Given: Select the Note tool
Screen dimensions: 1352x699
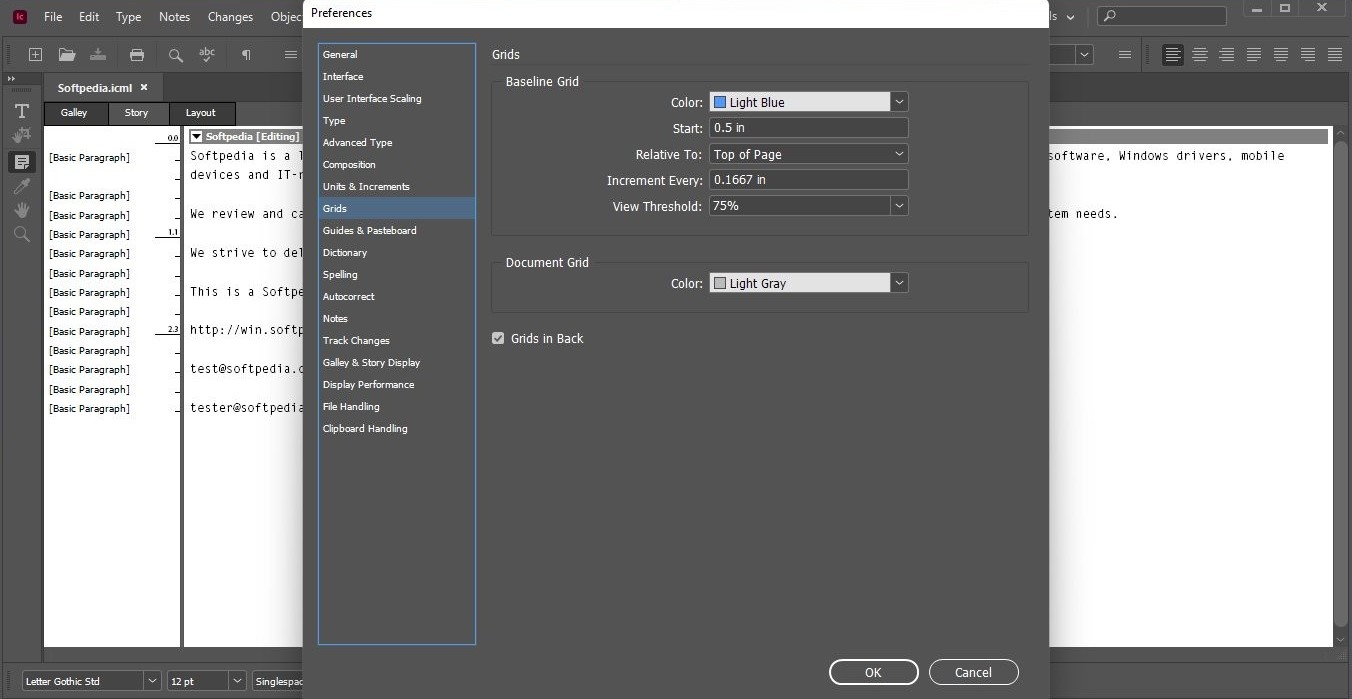Looking at the screenshot, I should click(21, 162).
